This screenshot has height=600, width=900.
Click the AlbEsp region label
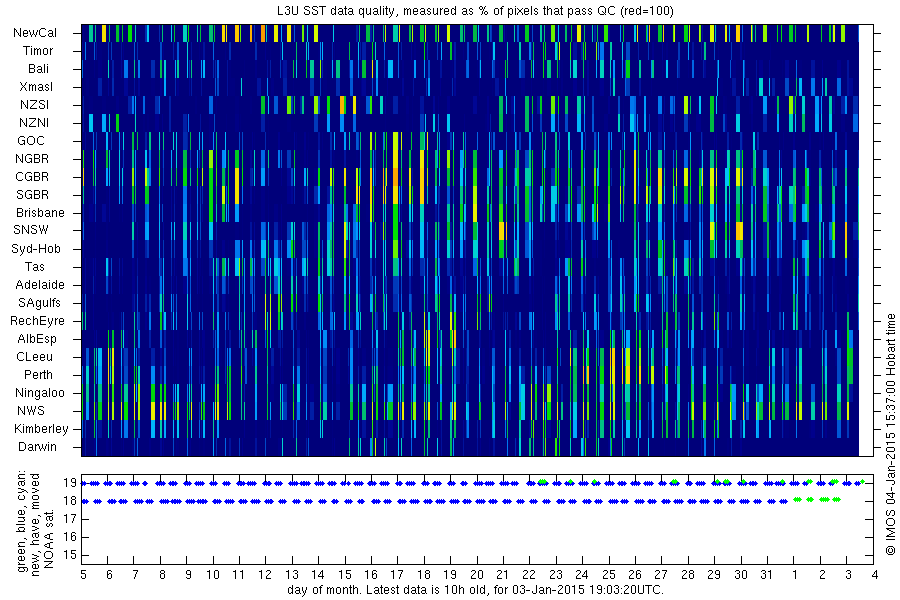click(37, 339)
